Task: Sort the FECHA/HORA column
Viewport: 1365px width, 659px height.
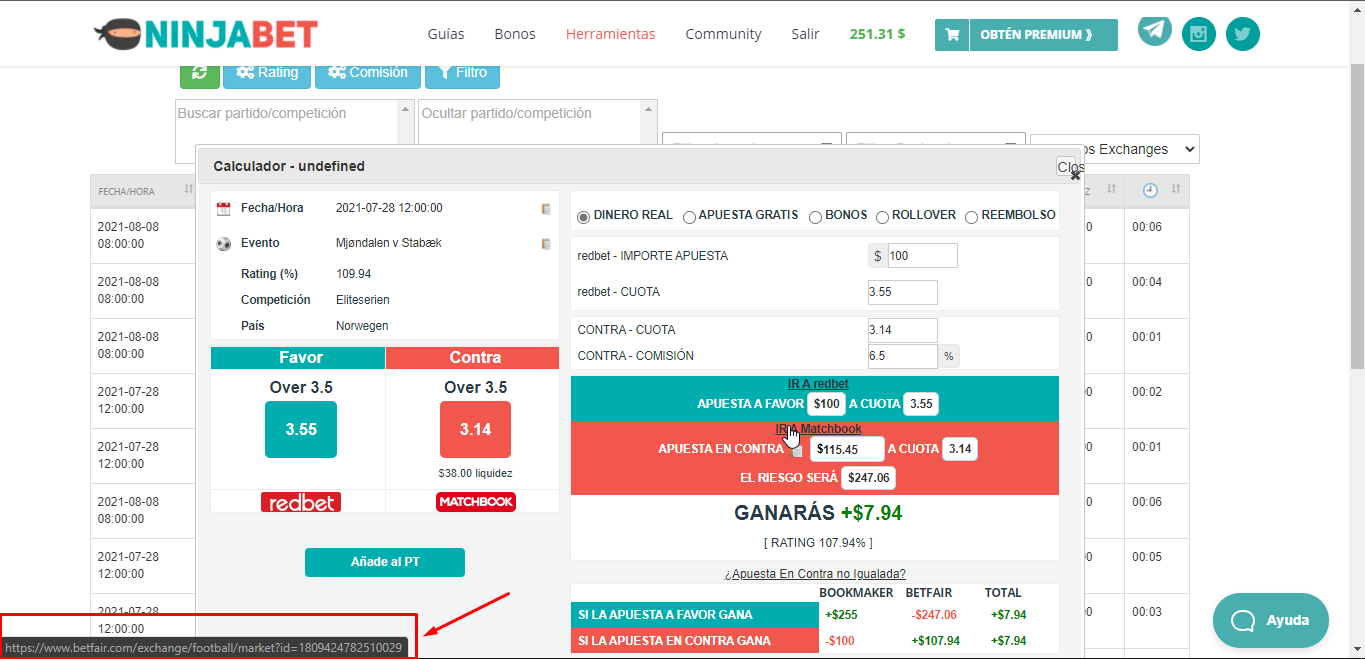Action: tap(189, 190)
